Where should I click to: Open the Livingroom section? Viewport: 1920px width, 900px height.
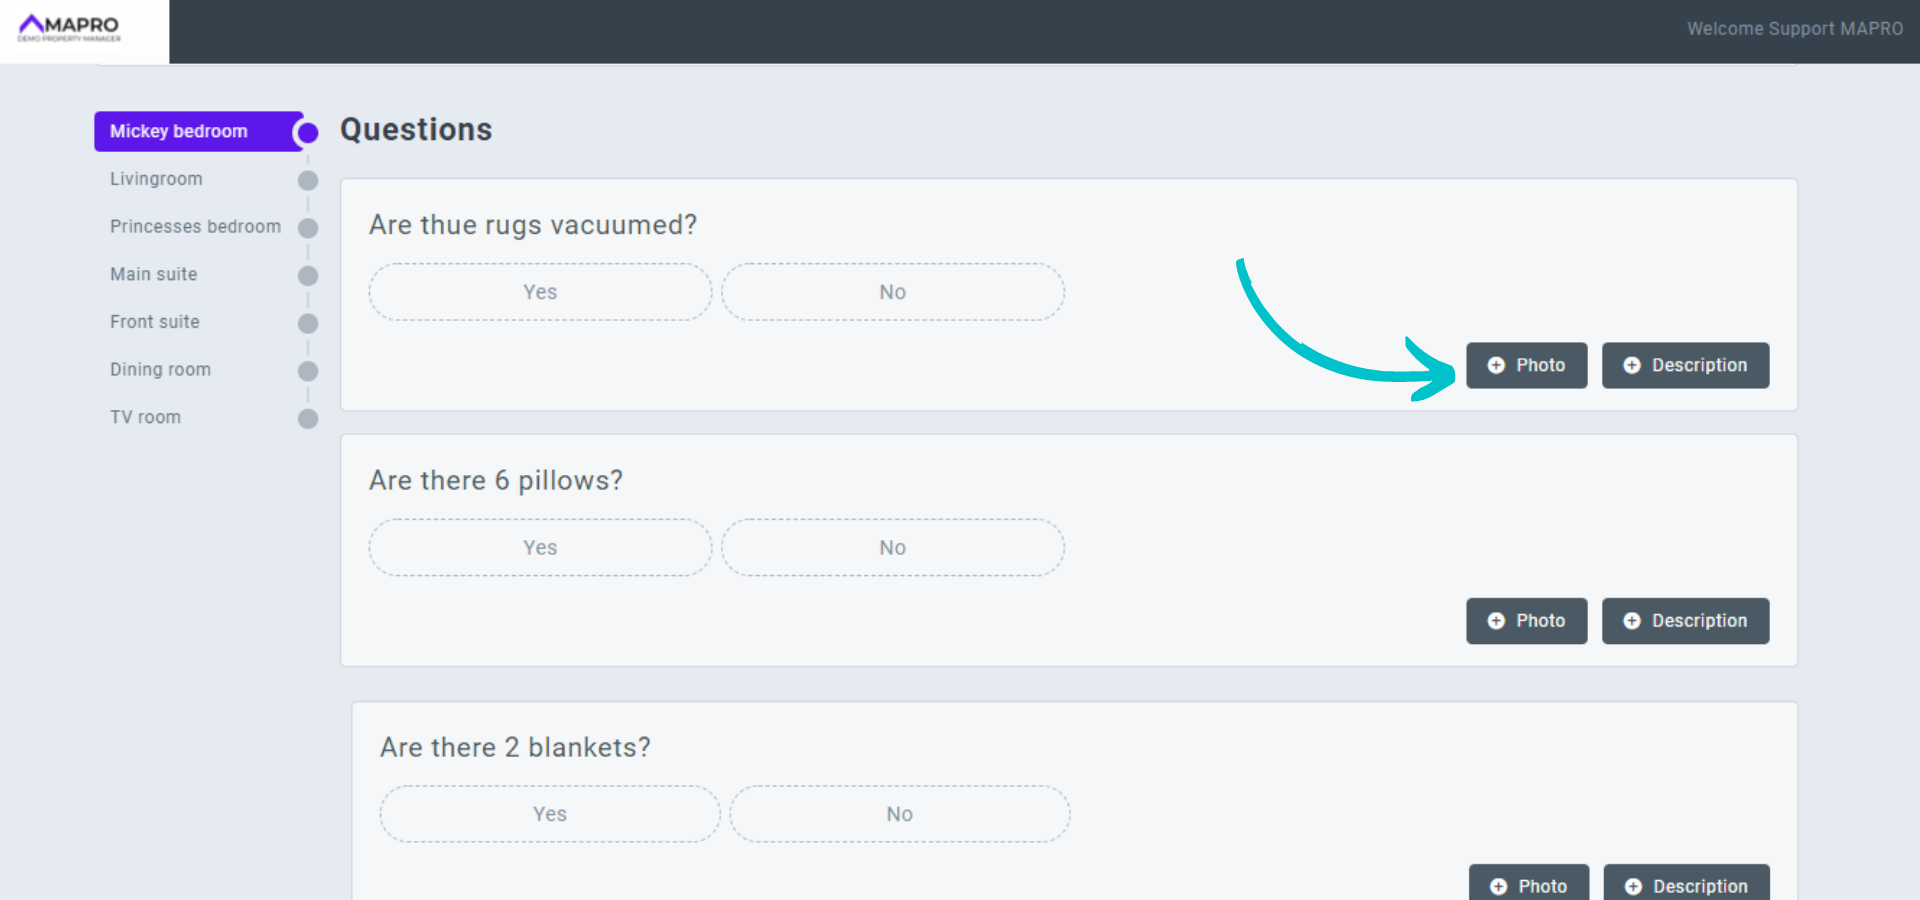156,179
